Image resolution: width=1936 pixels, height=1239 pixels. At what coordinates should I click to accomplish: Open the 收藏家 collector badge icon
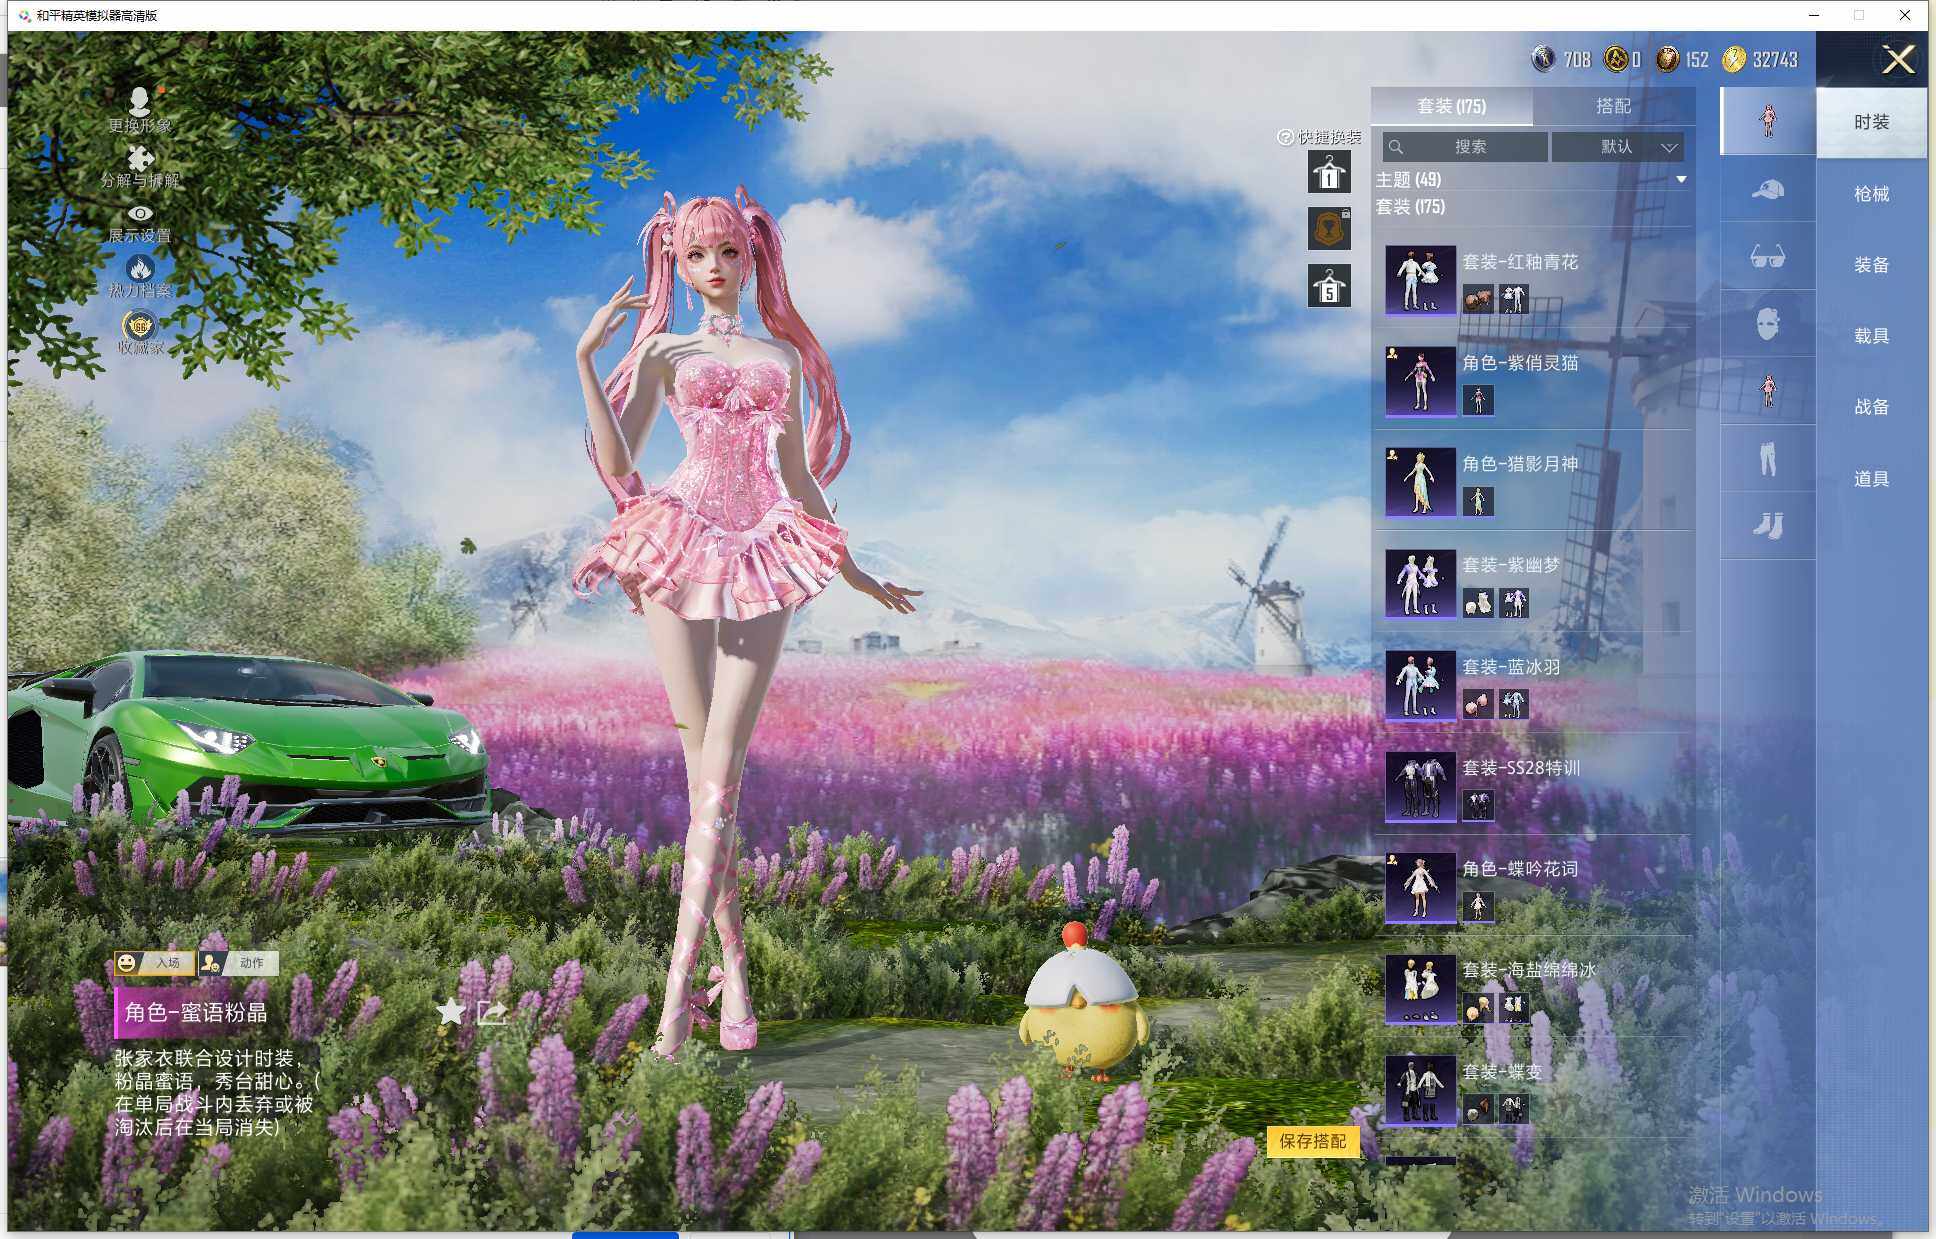coord(140,326)
